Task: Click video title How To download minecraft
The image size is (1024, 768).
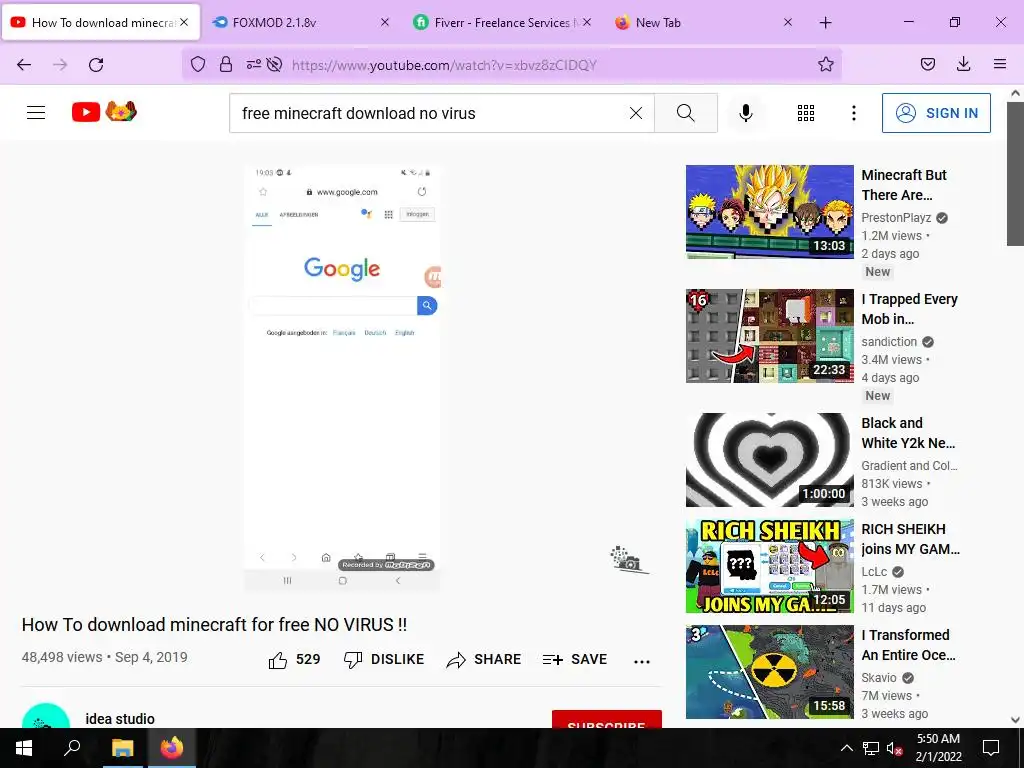Action: tap(214, 624)
